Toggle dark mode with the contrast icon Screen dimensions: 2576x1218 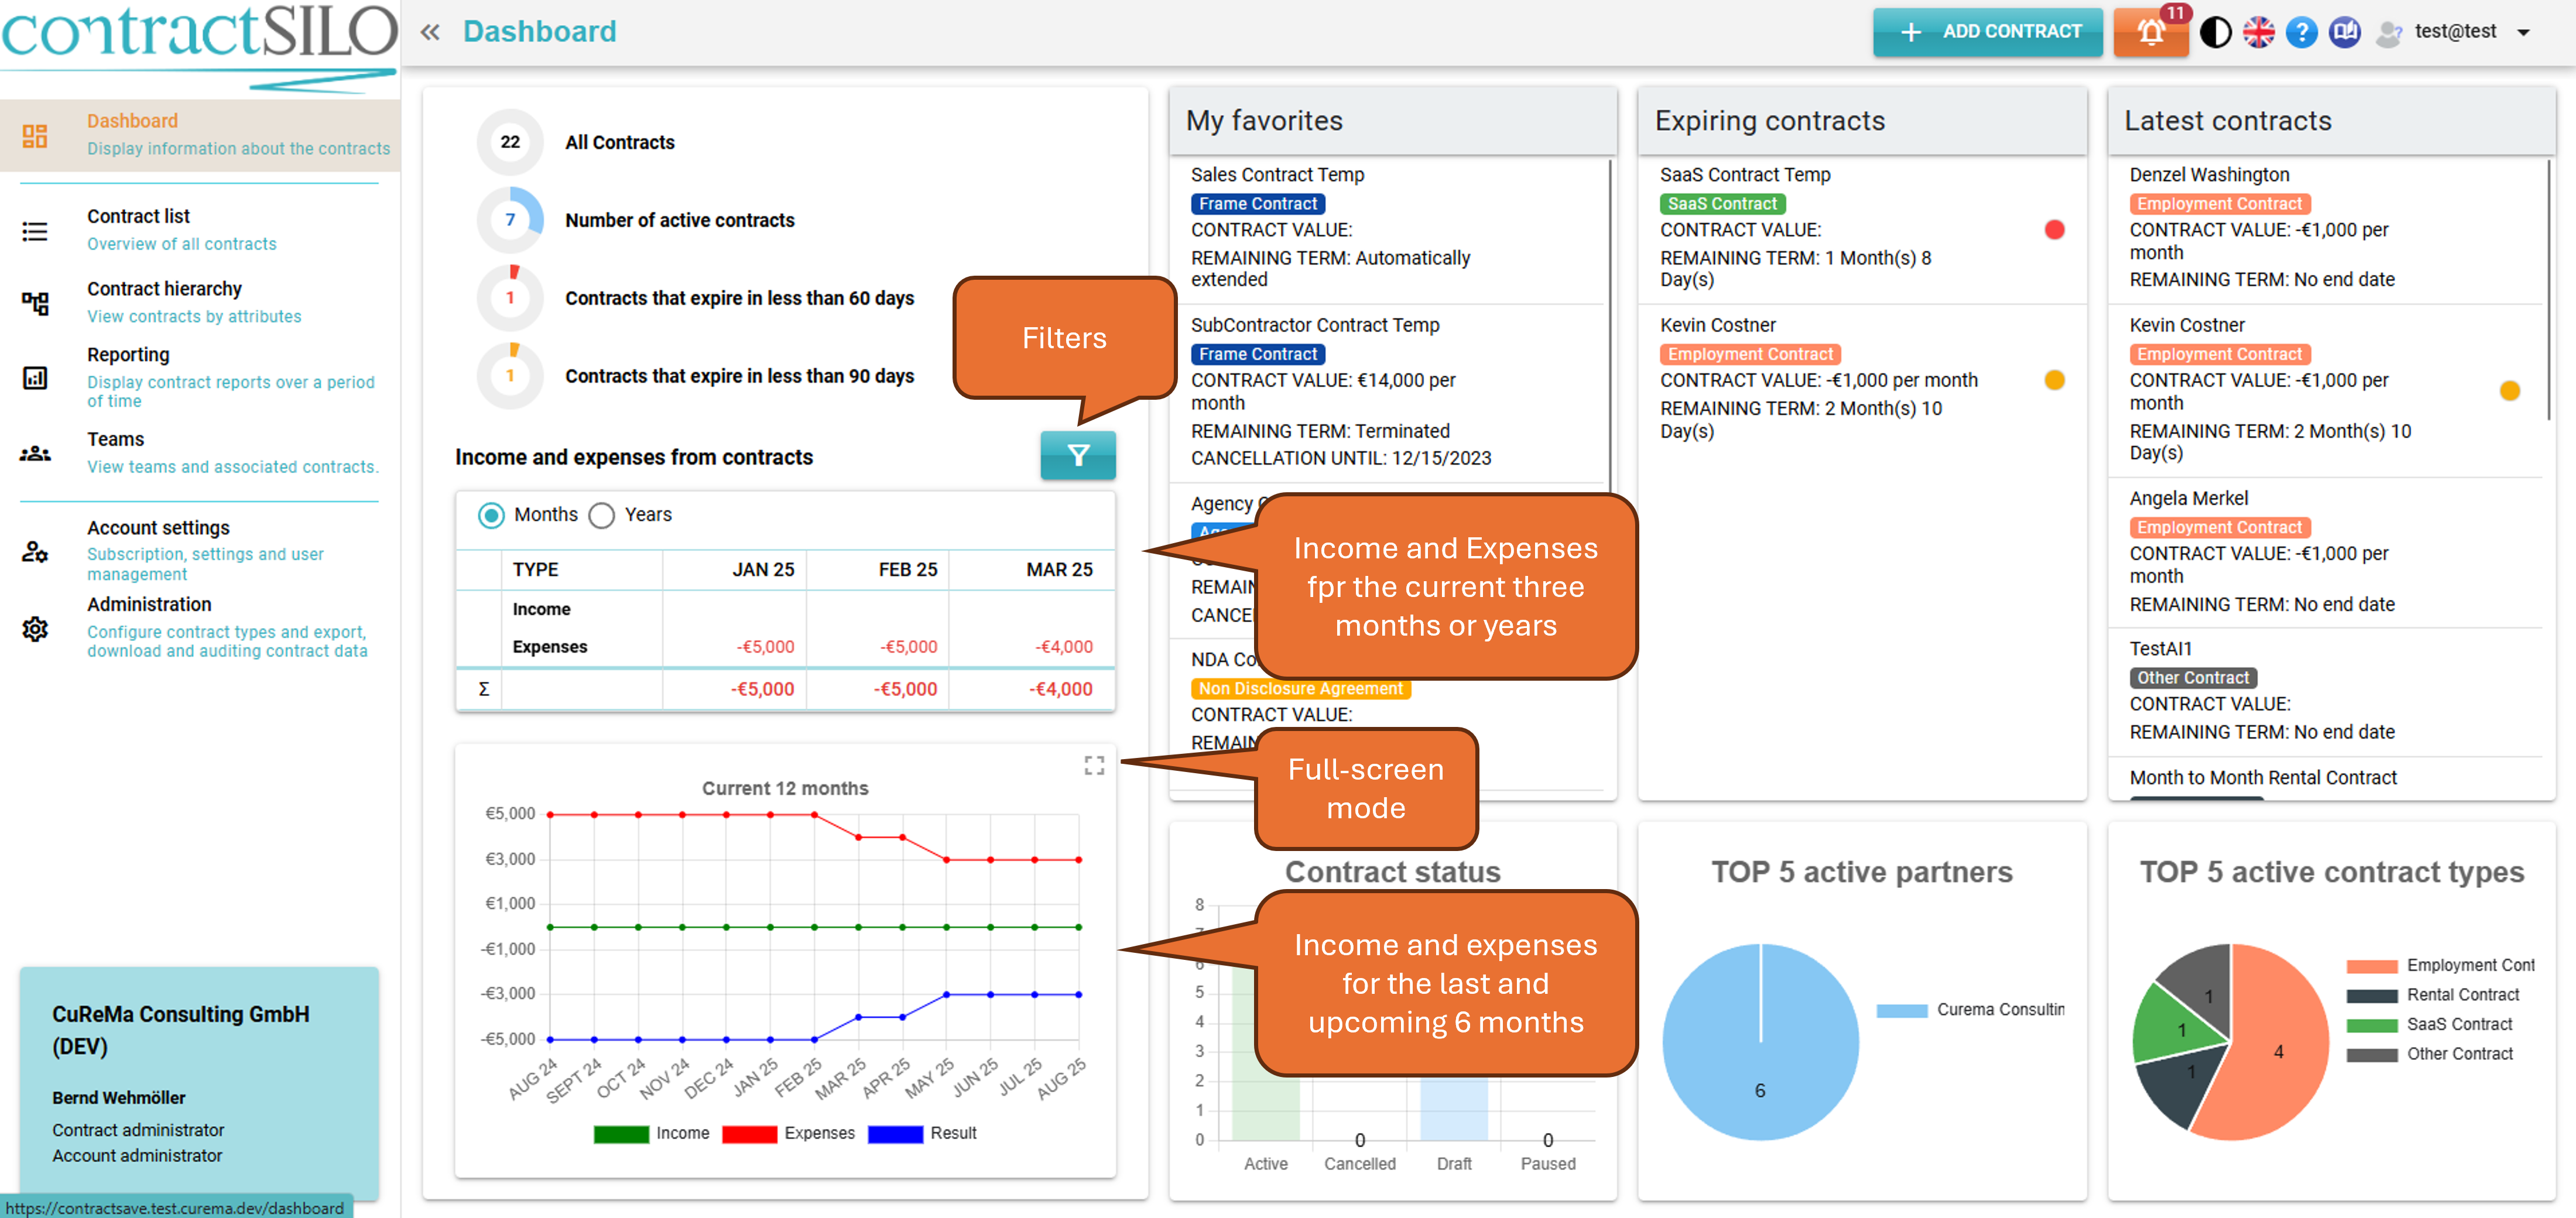2215,31
